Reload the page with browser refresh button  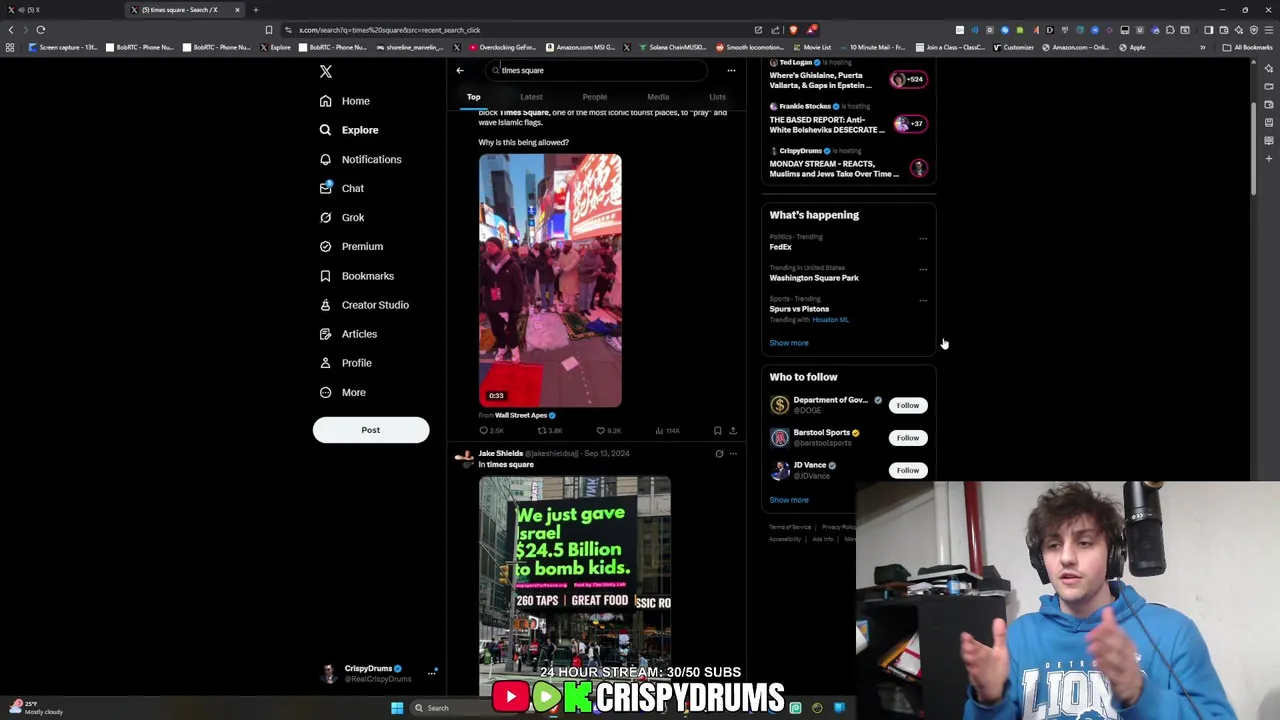tap(41, 30)
